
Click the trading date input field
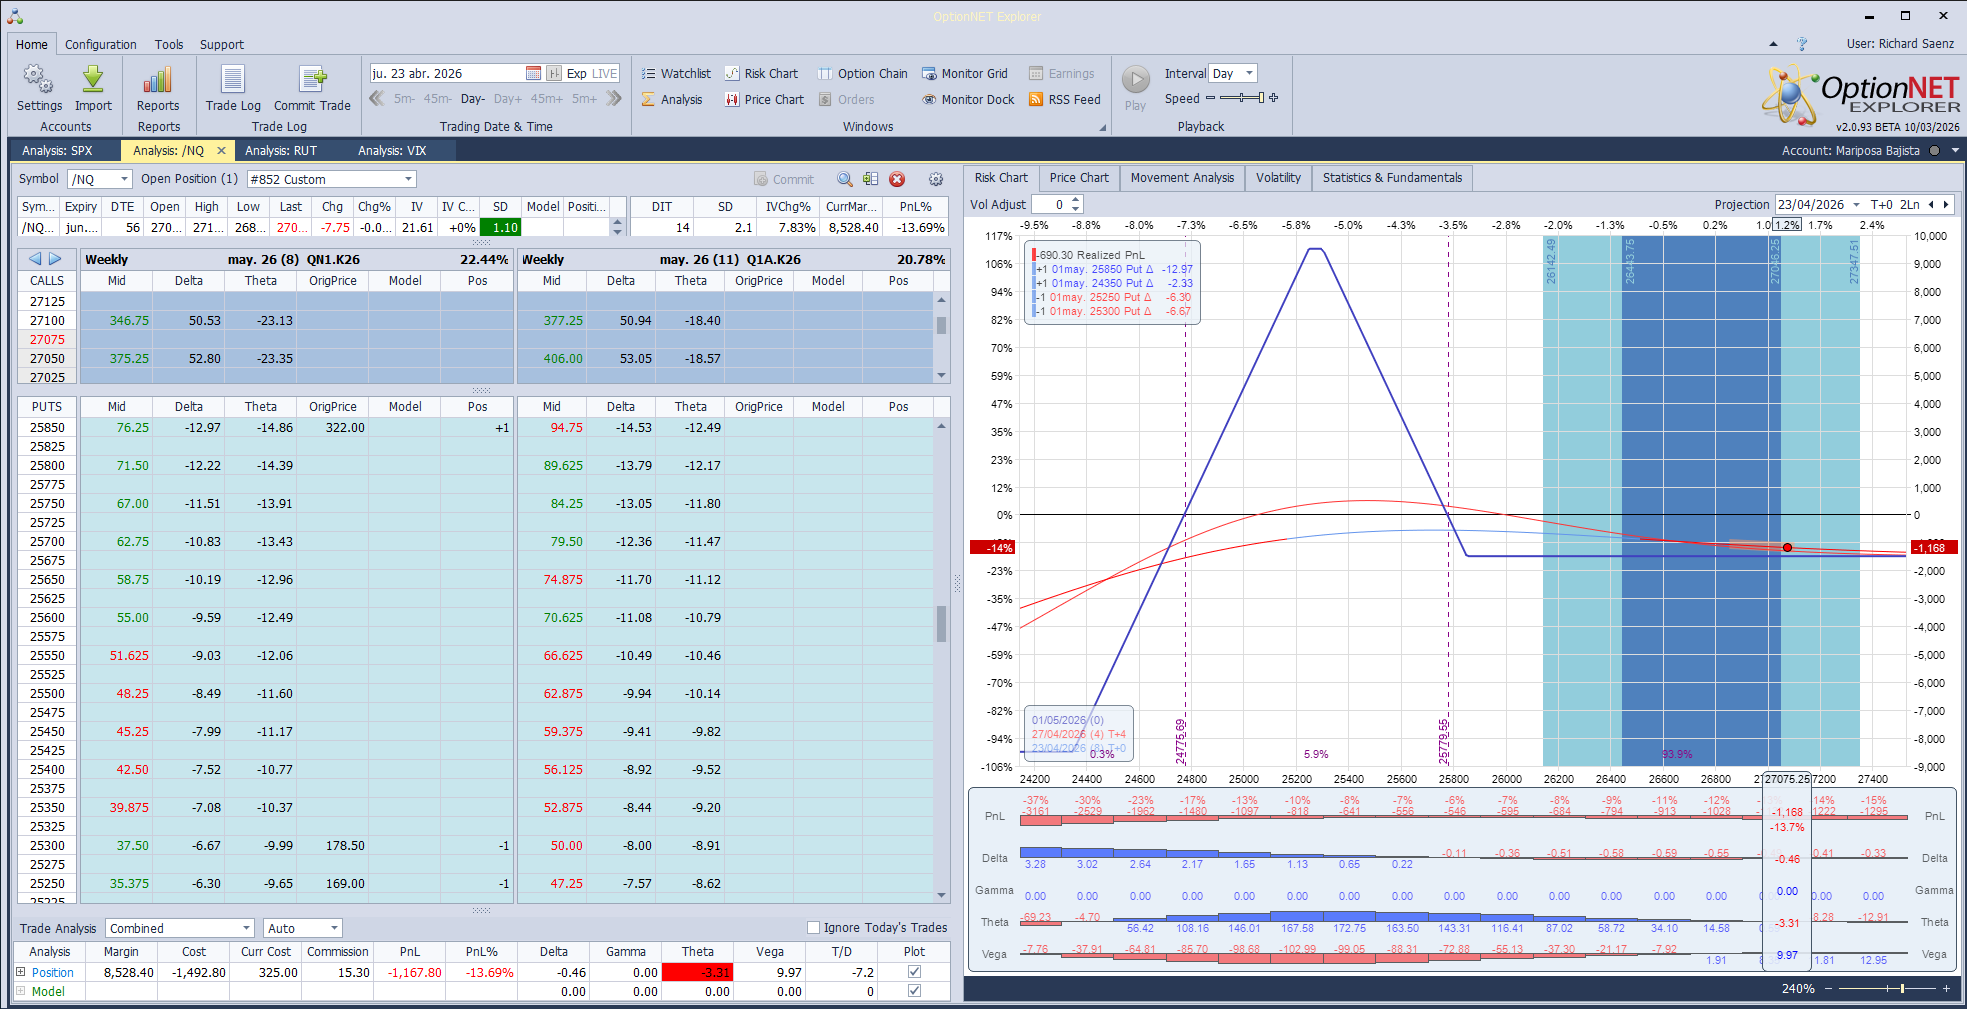click(447, 73)
